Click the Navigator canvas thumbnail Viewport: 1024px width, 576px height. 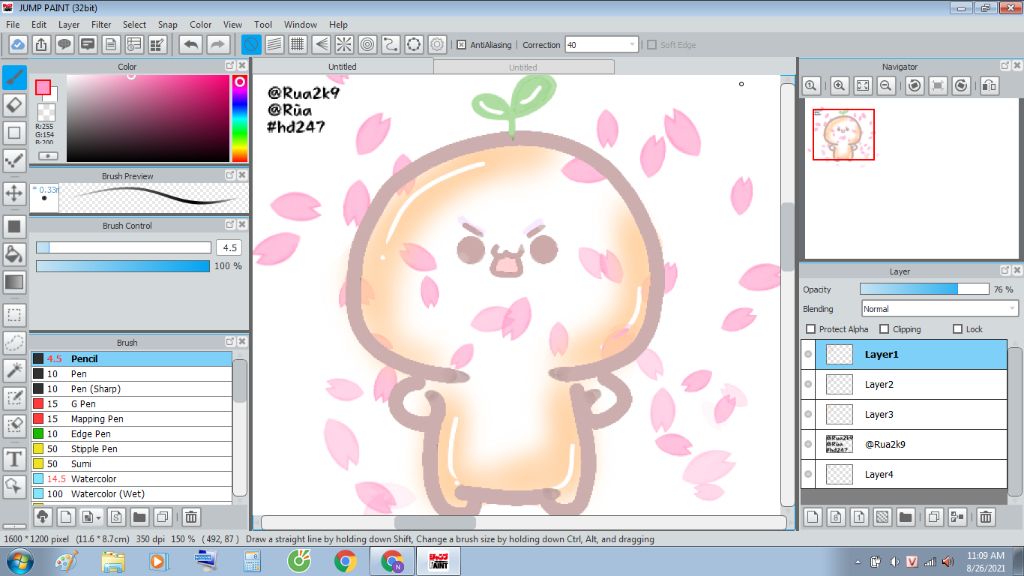(x=843, y=134)
